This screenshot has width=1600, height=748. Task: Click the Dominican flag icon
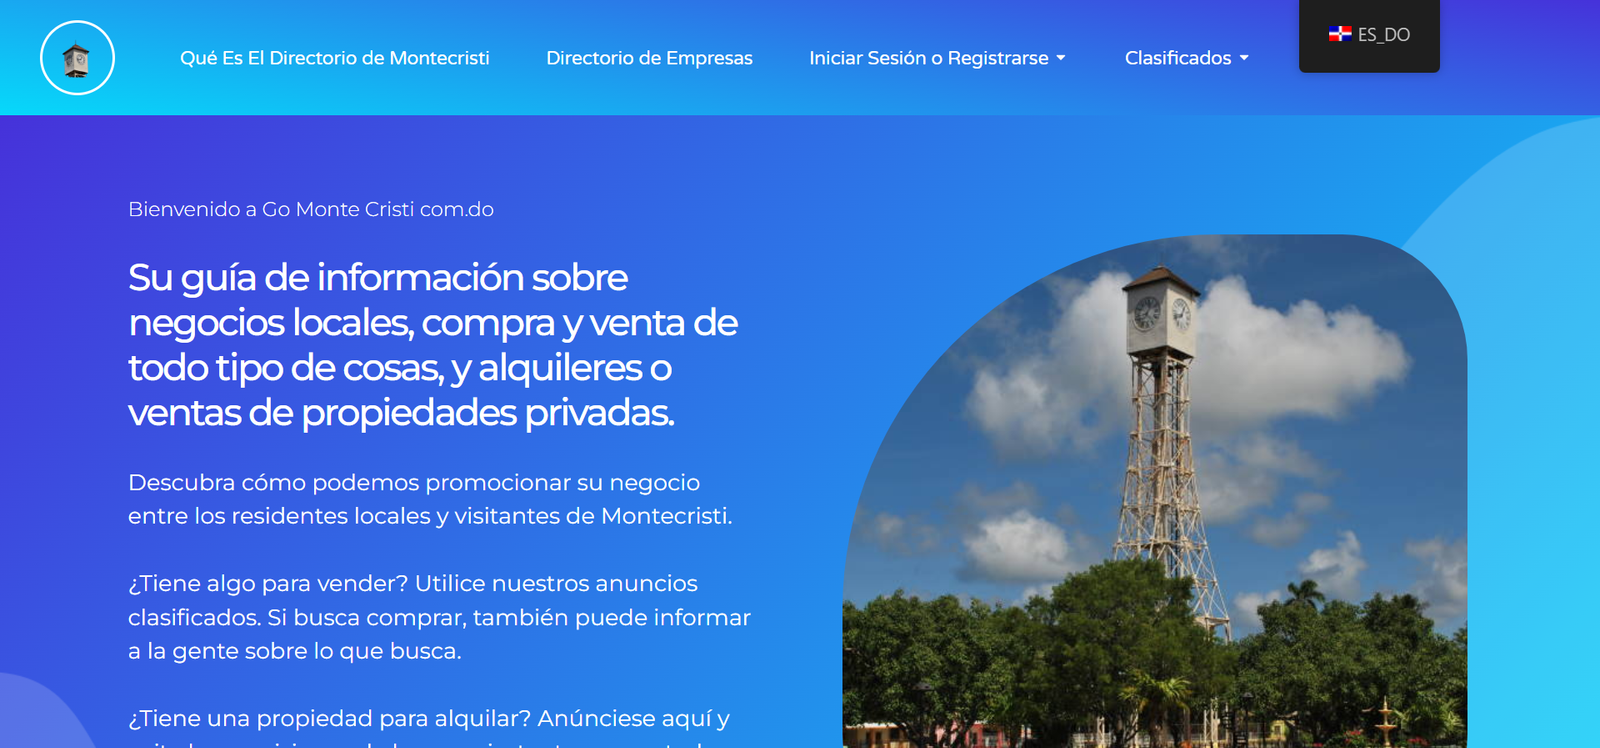[x=1340, y=34]
